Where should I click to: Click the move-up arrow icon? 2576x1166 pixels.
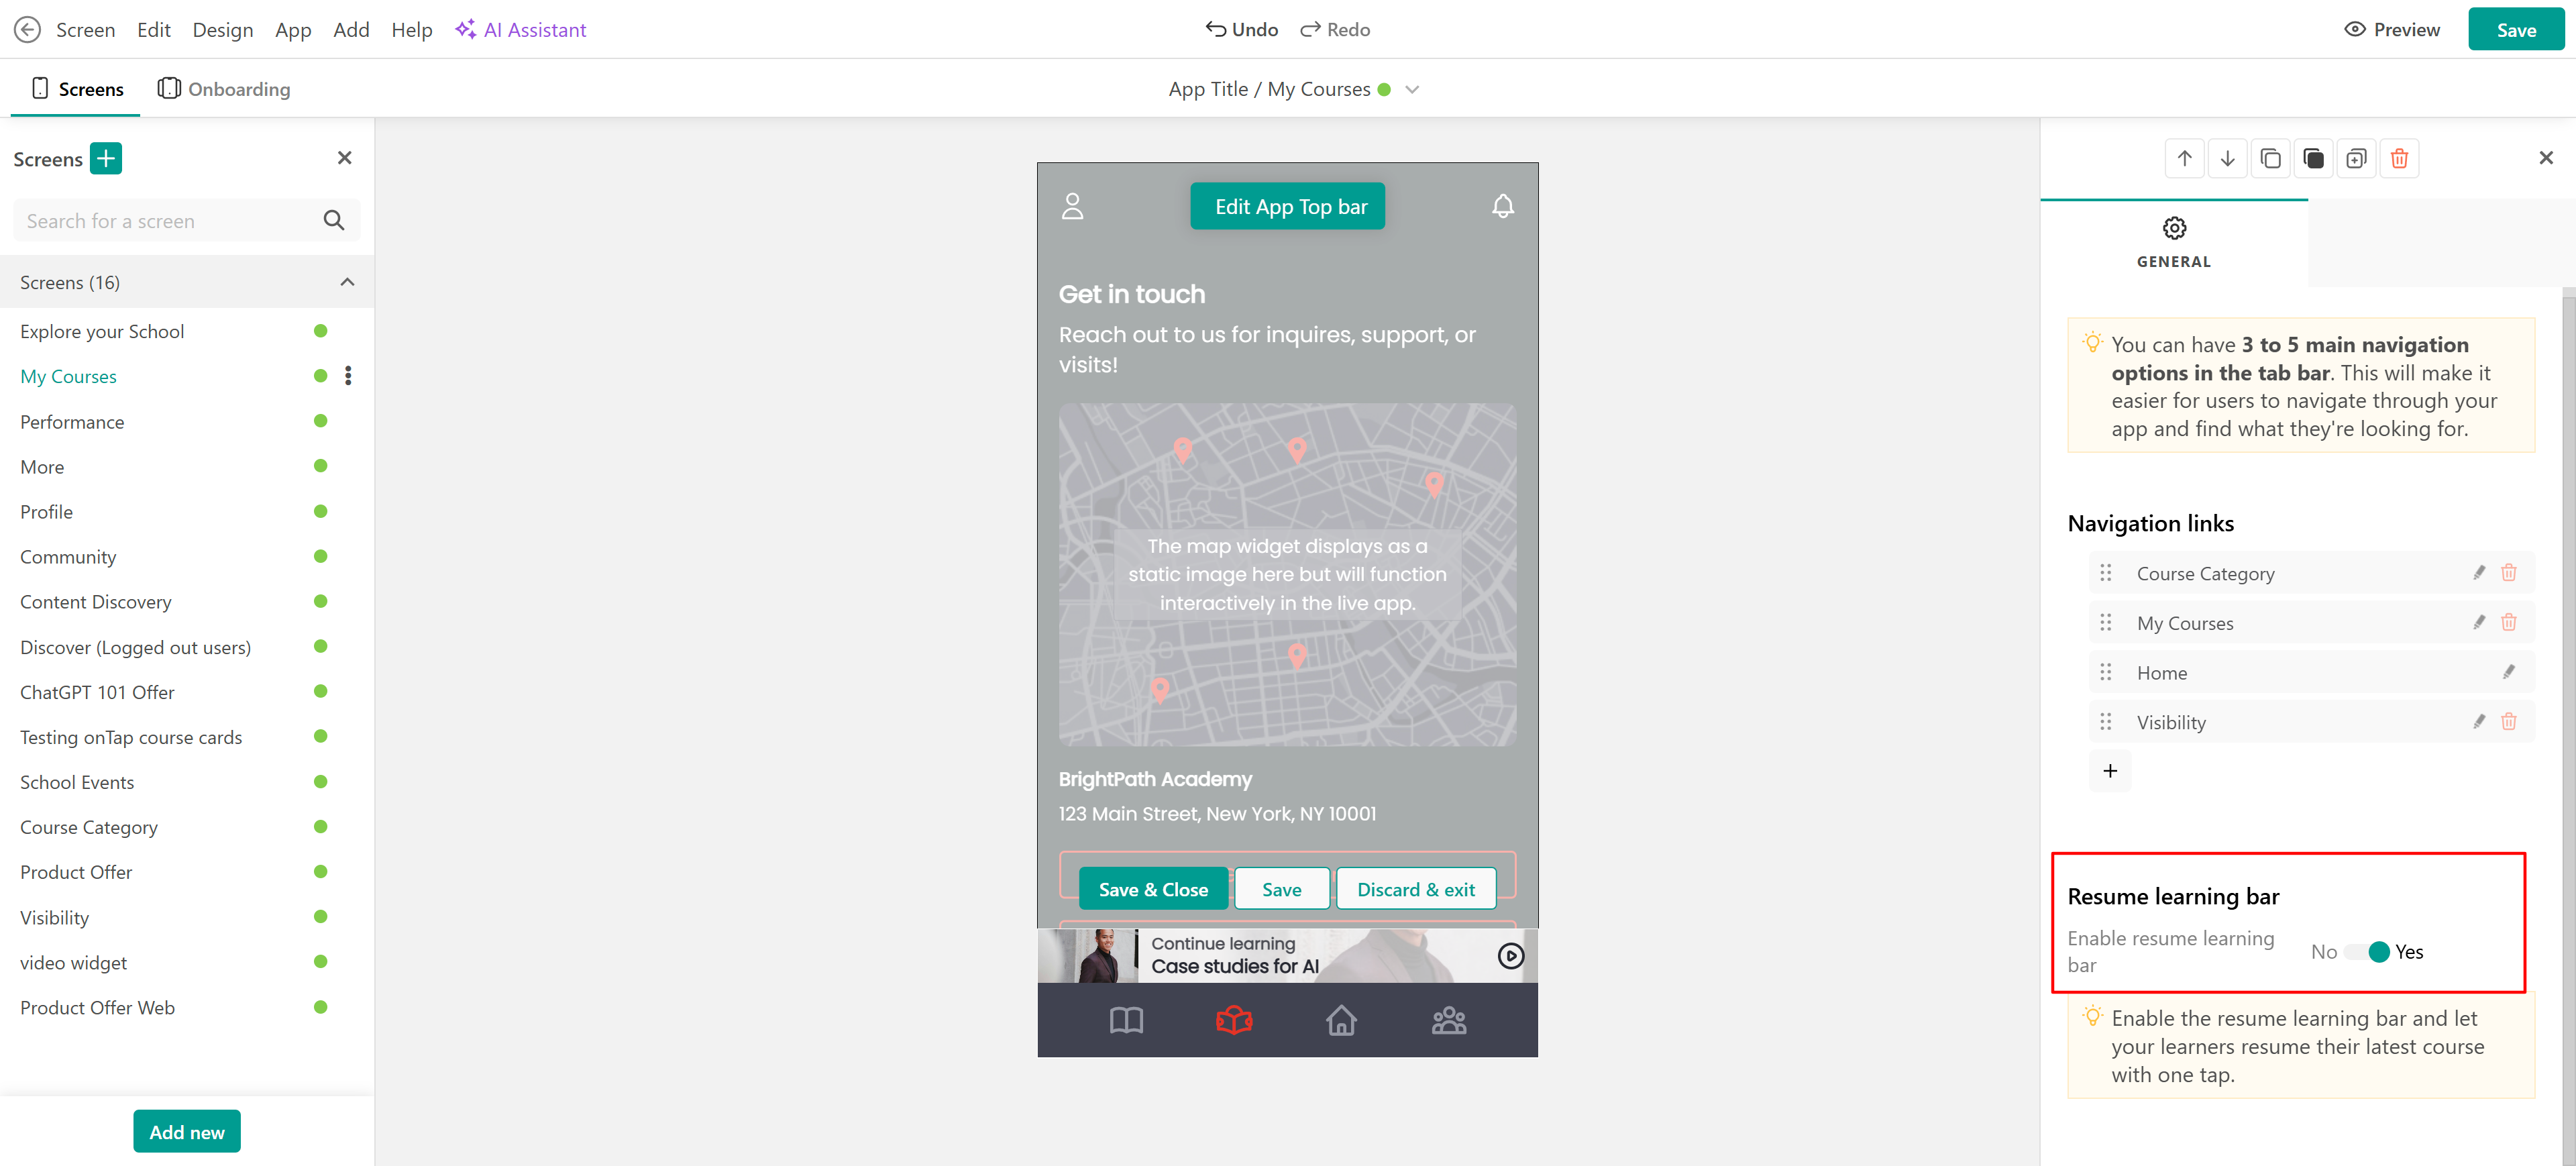(x=2184, y=158)
